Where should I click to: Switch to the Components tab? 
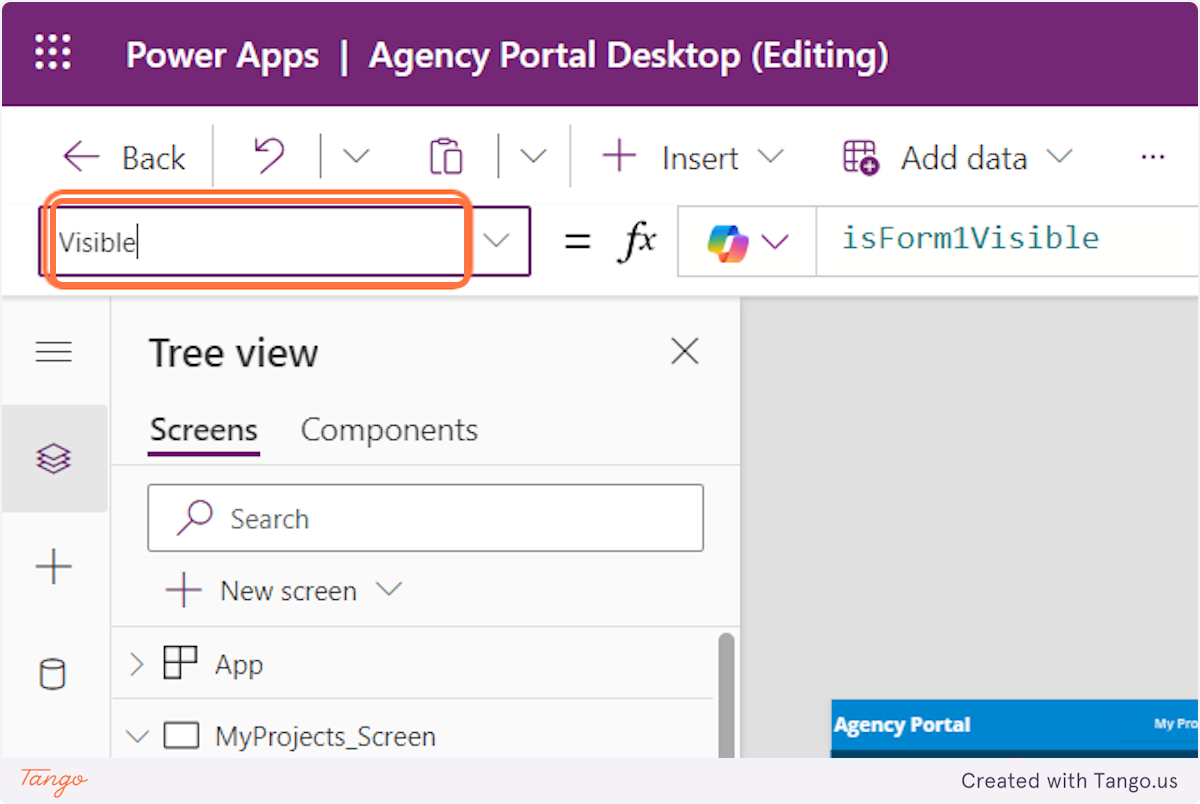coord(389,430)
